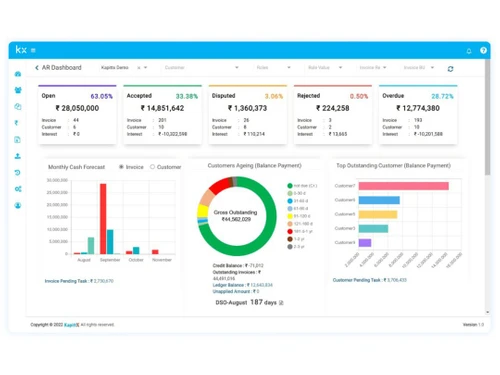Image resolution: width=500 pixels, height=375 pixels.
Task: Click the Unapplied Amount link
Action: 236,291
